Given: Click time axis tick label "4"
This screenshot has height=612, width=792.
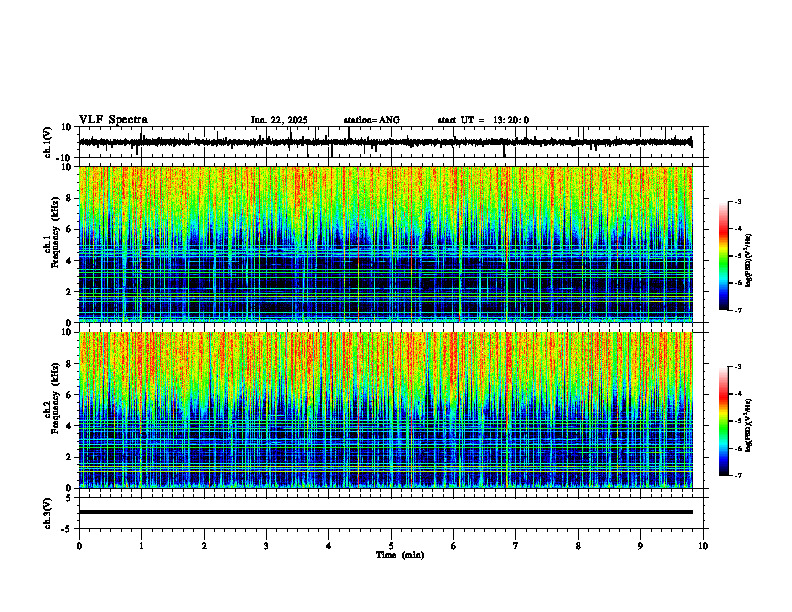Looking at the screenshot, I should click(329, 546).
